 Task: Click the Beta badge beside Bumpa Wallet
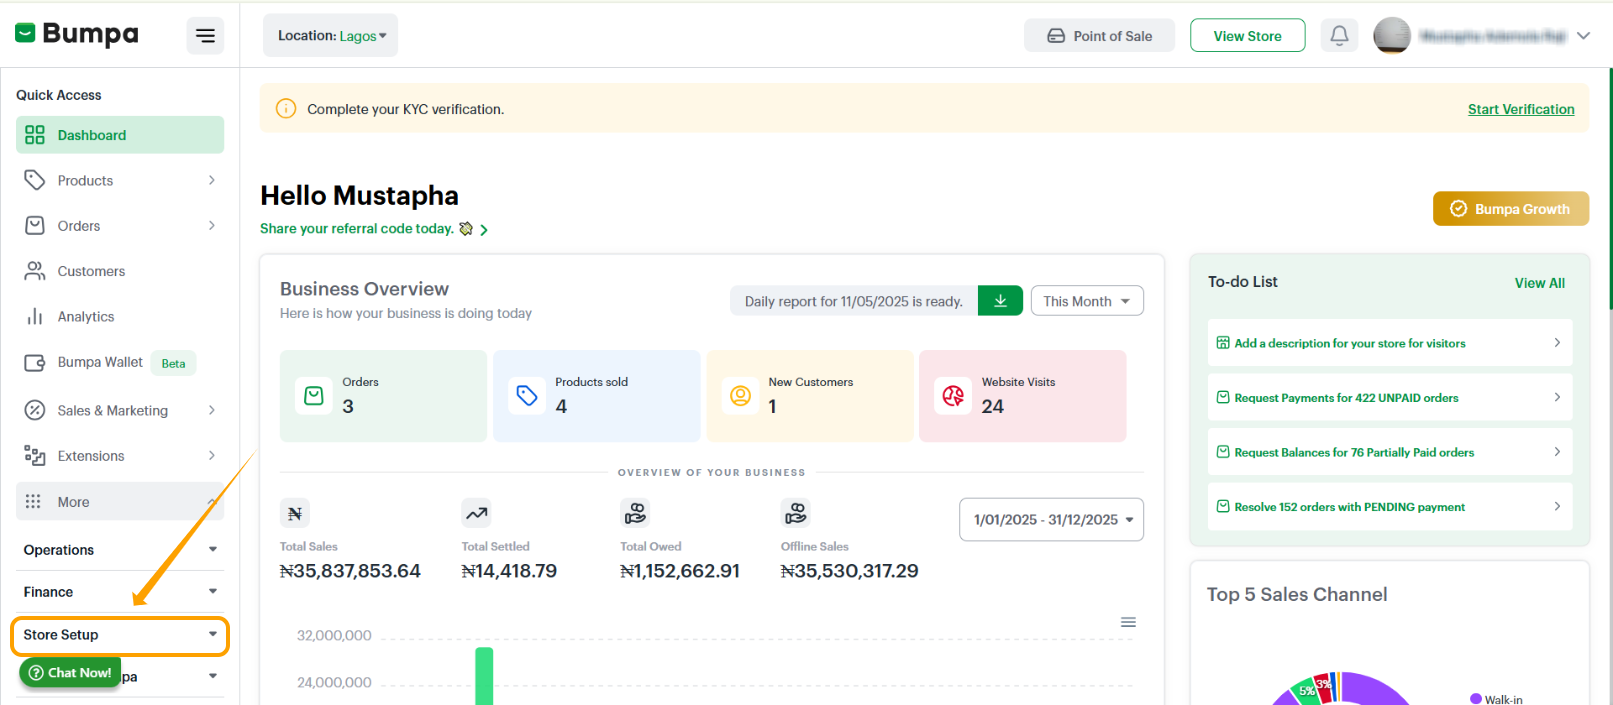pos(173,363)
